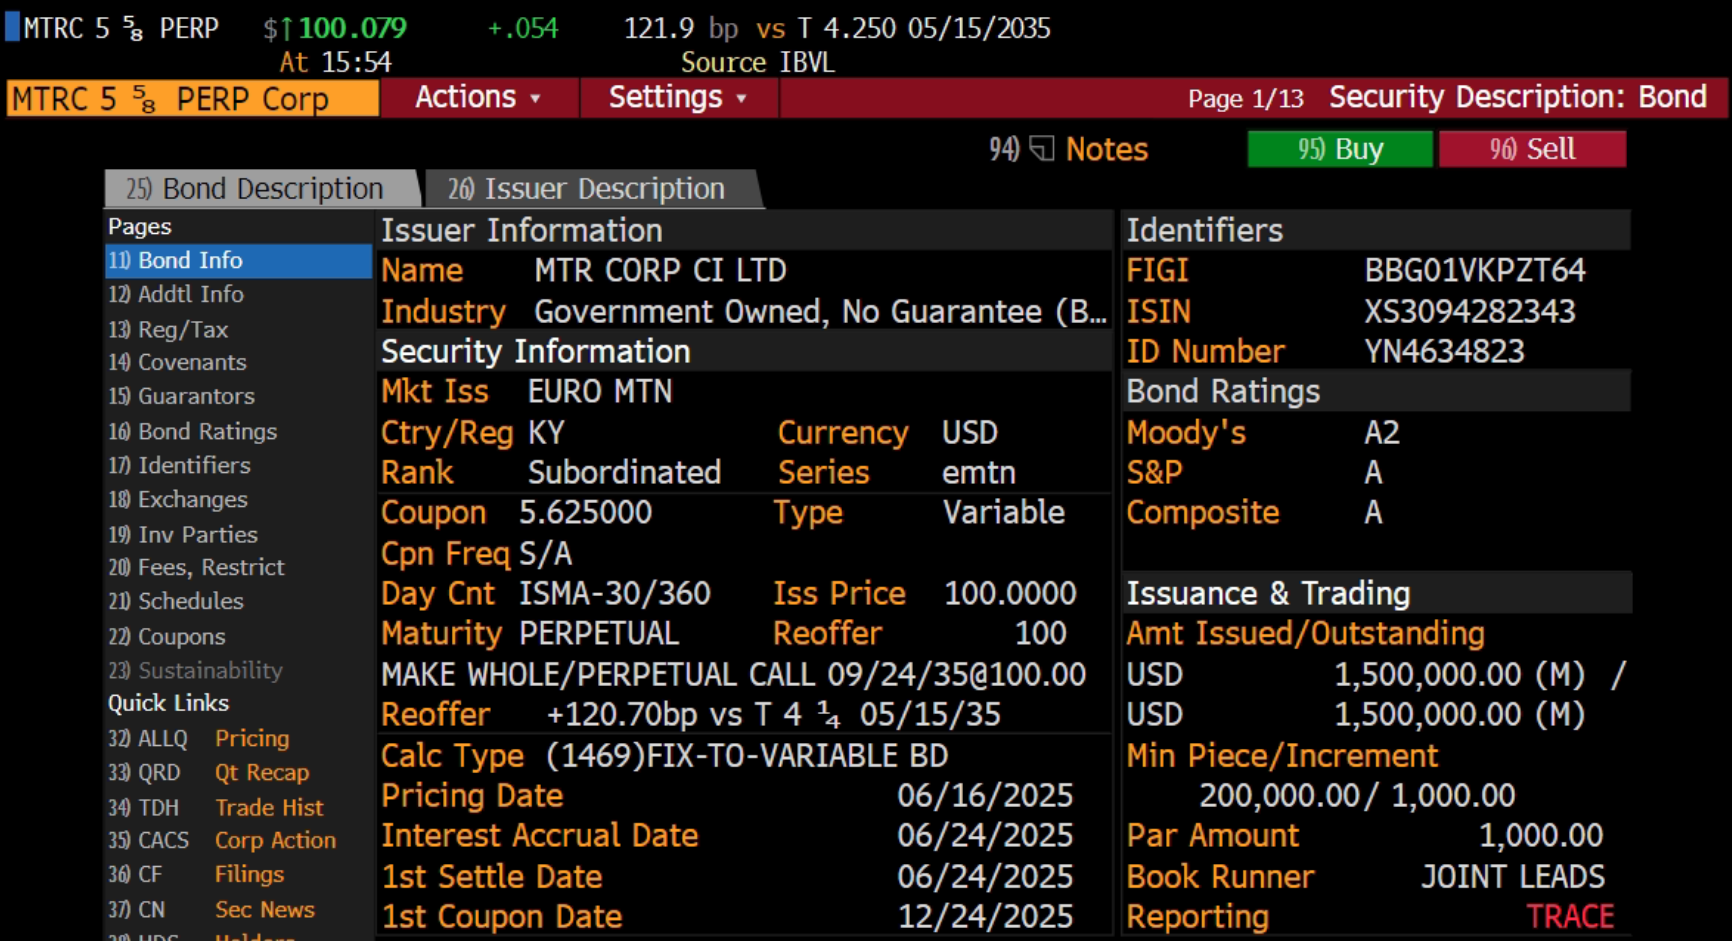Viewport: 1732px width, 941px height.
Task: Click the Series value emtn
Action: click(x=978, y=473)
